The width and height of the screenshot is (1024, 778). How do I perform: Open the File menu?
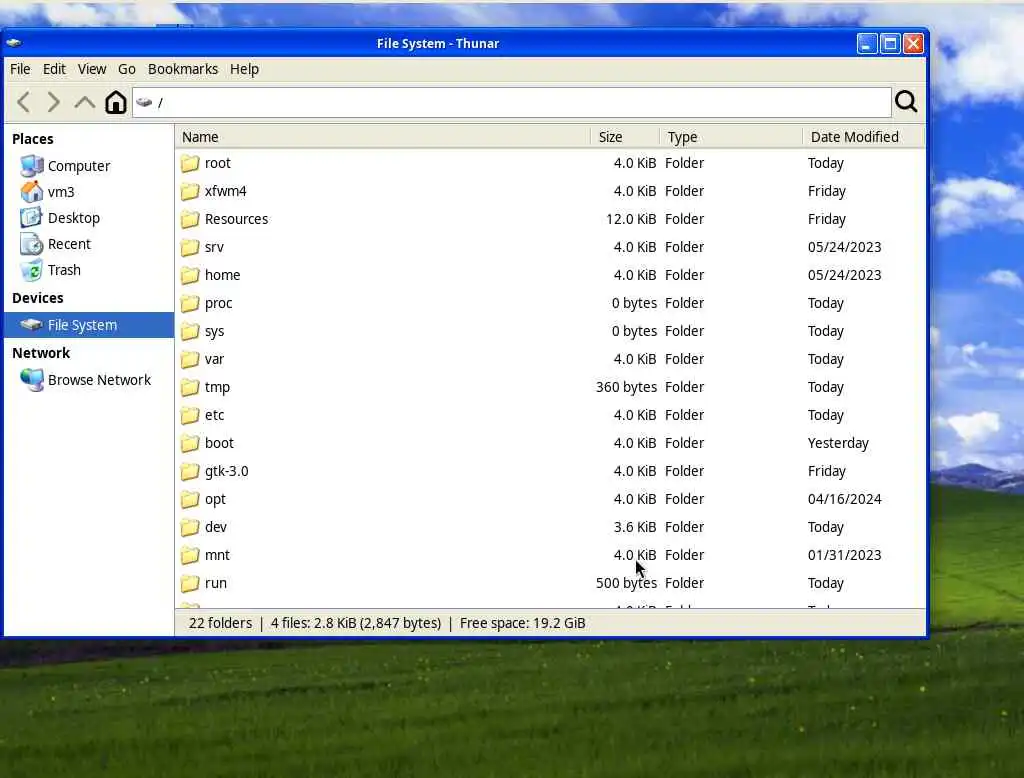(x=20, y=69)
